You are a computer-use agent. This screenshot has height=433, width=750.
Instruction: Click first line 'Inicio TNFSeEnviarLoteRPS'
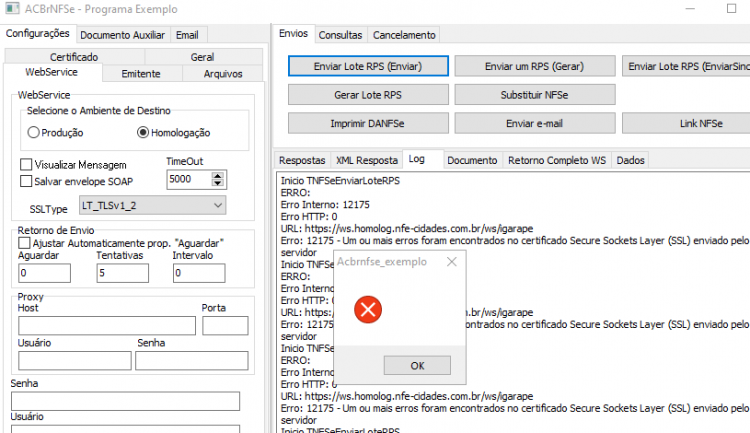coord(340,181)
